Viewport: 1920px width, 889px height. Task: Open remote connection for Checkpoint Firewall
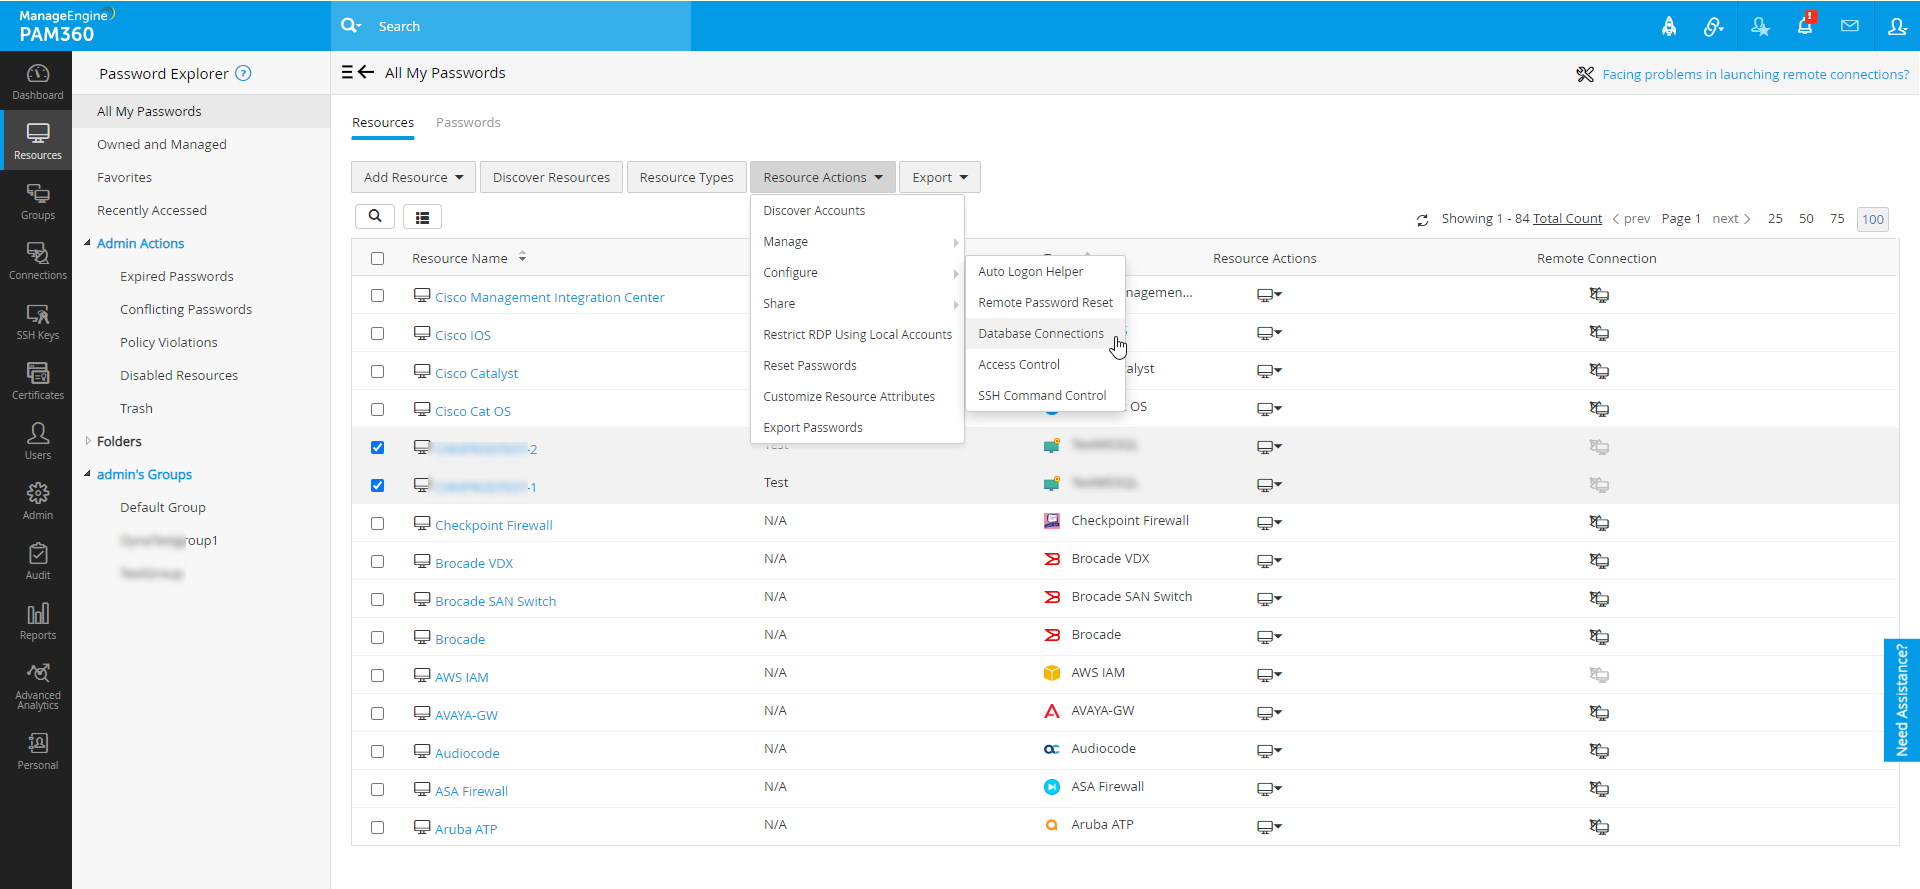coord(1599,523)
